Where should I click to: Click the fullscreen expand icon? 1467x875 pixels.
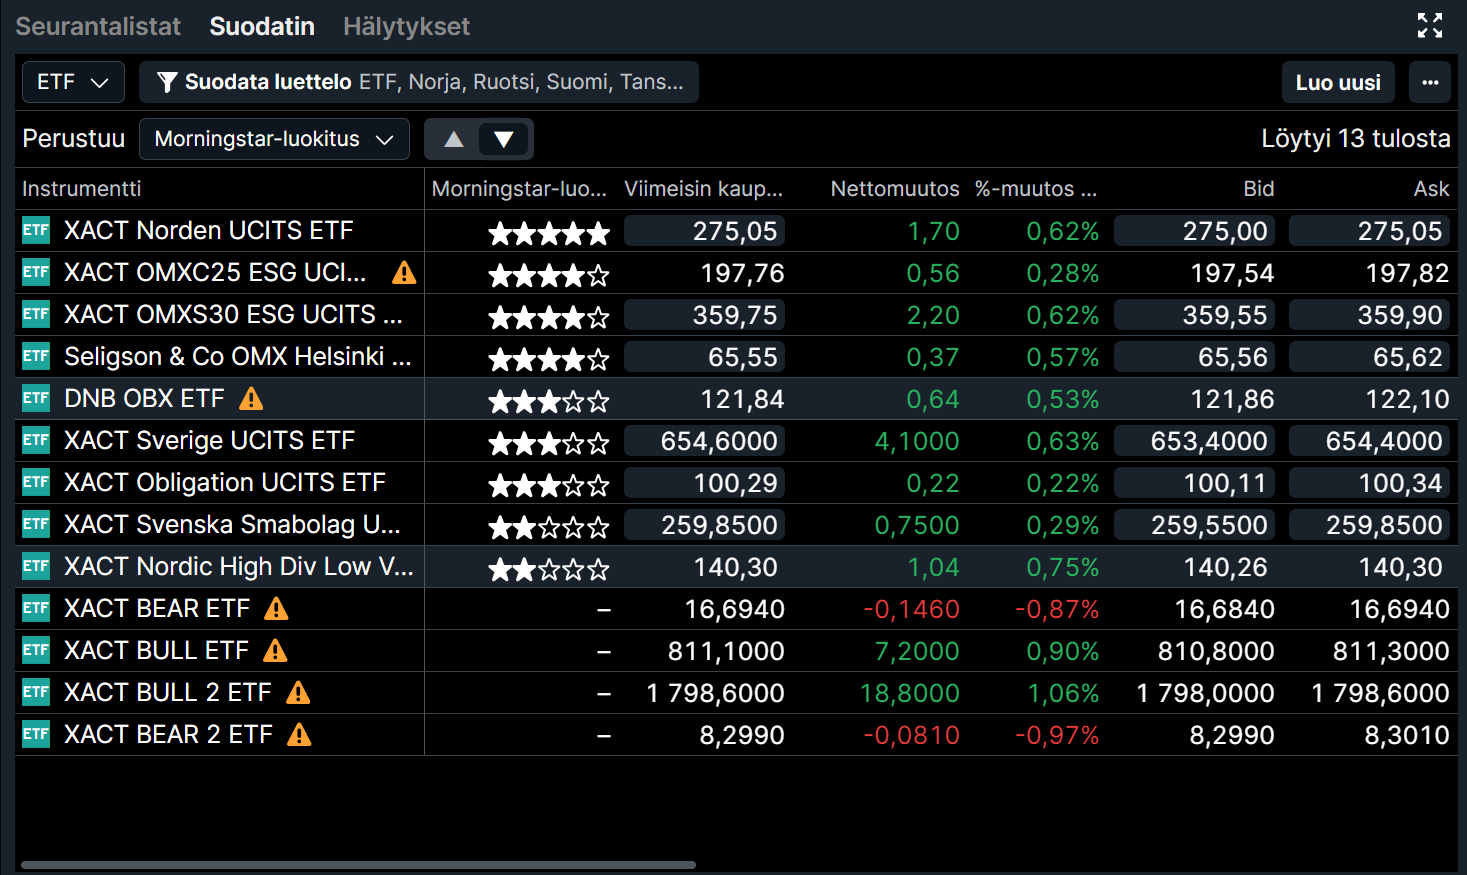coord(1430,26)
